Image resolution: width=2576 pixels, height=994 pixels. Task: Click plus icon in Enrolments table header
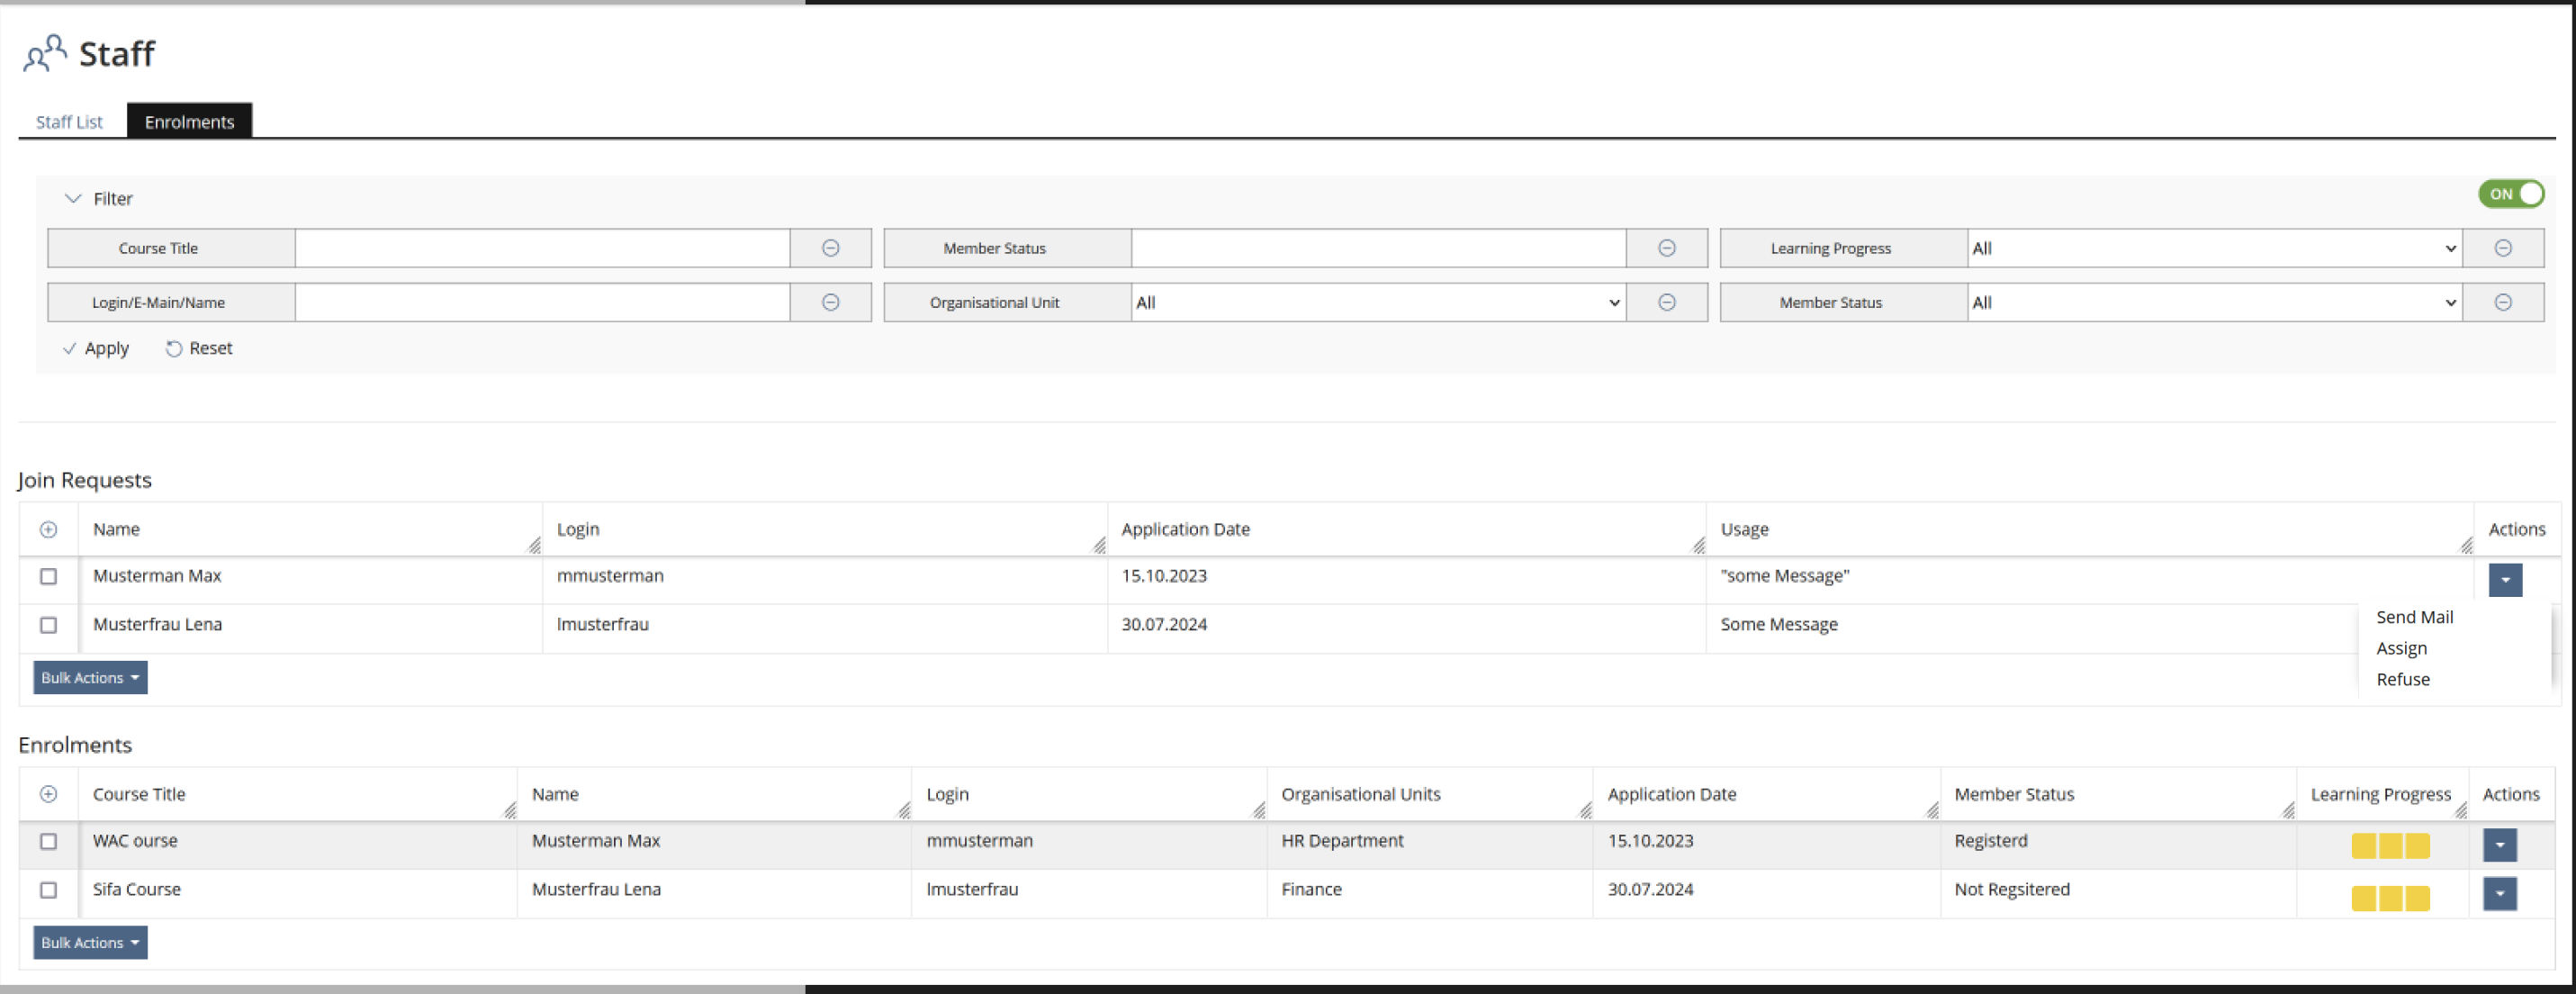48,794
